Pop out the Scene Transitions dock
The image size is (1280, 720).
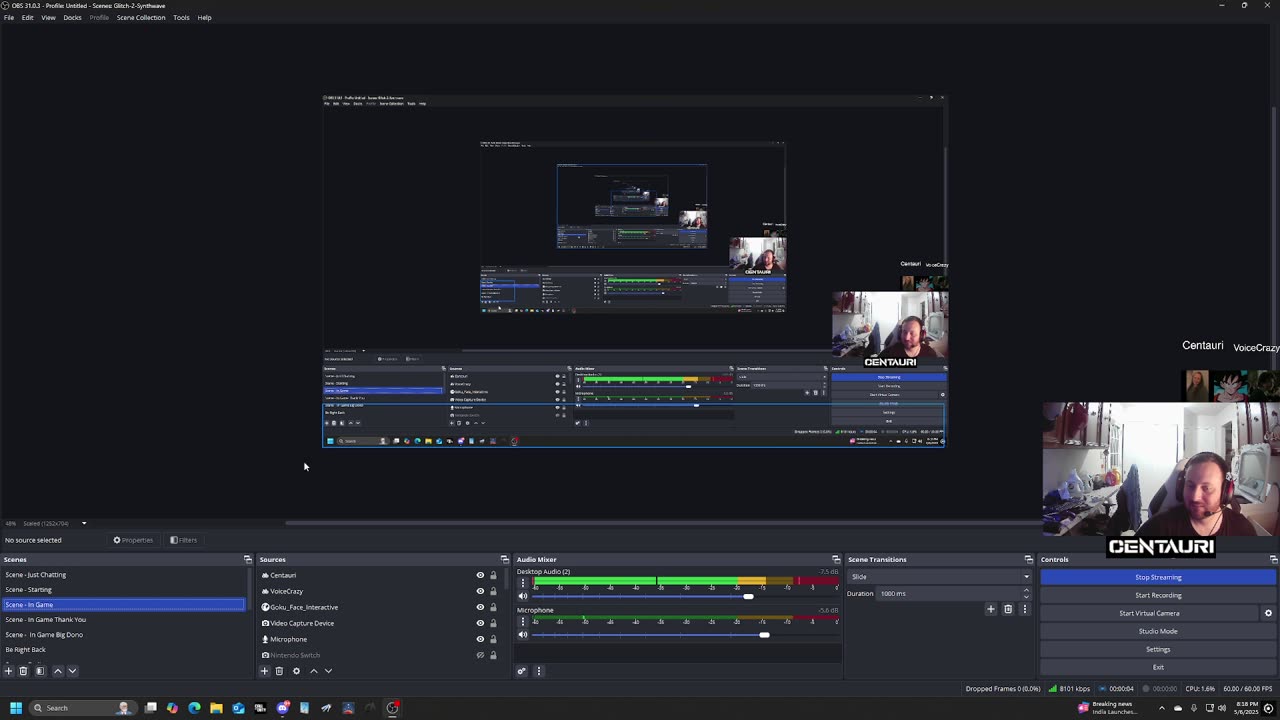1028,559
